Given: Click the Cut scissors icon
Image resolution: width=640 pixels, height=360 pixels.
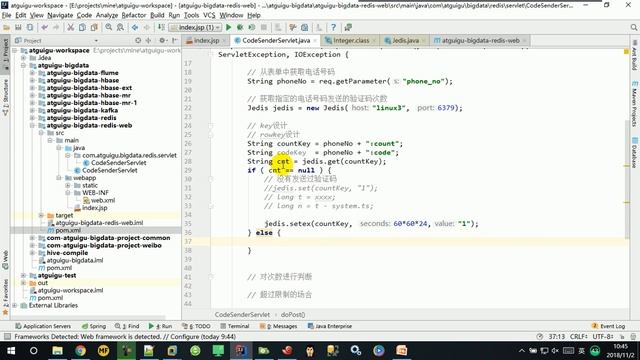Looking at the screenshot, I should point(71,27).
